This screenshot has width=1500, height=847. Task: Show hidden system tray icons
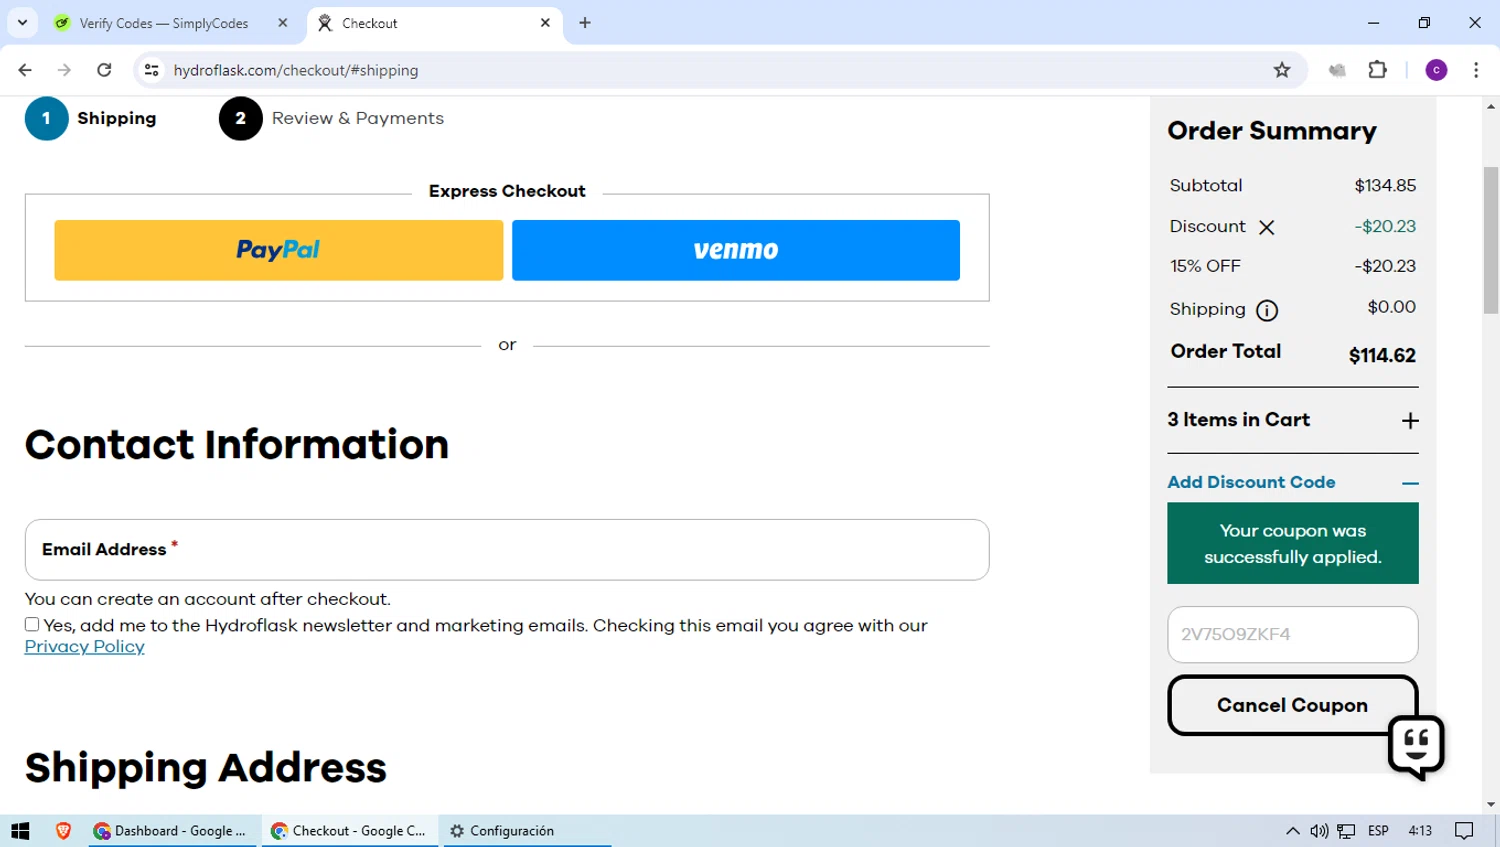pos(1292,831)
